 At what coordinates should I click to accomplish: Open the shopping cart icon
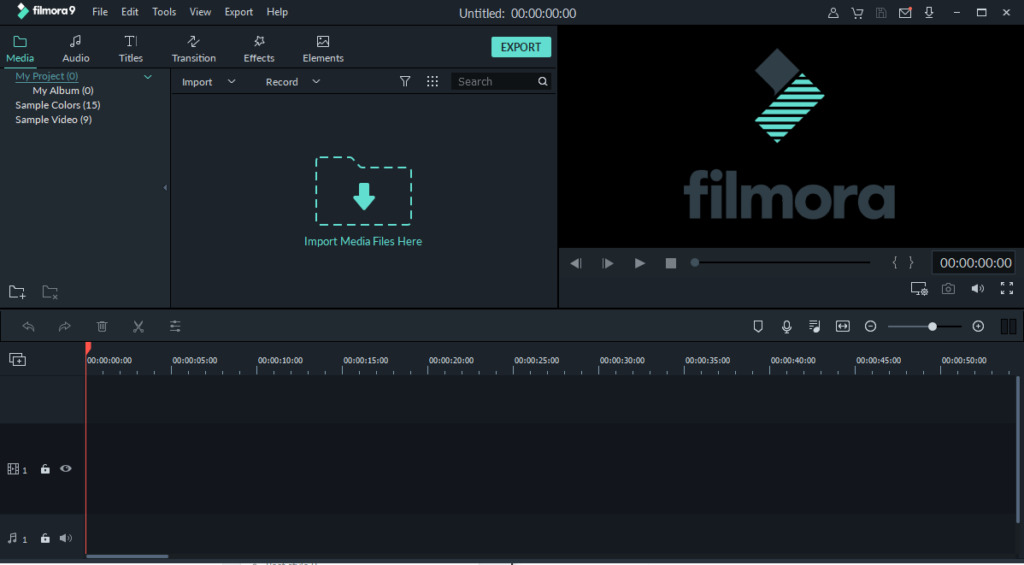pos(857,12)
